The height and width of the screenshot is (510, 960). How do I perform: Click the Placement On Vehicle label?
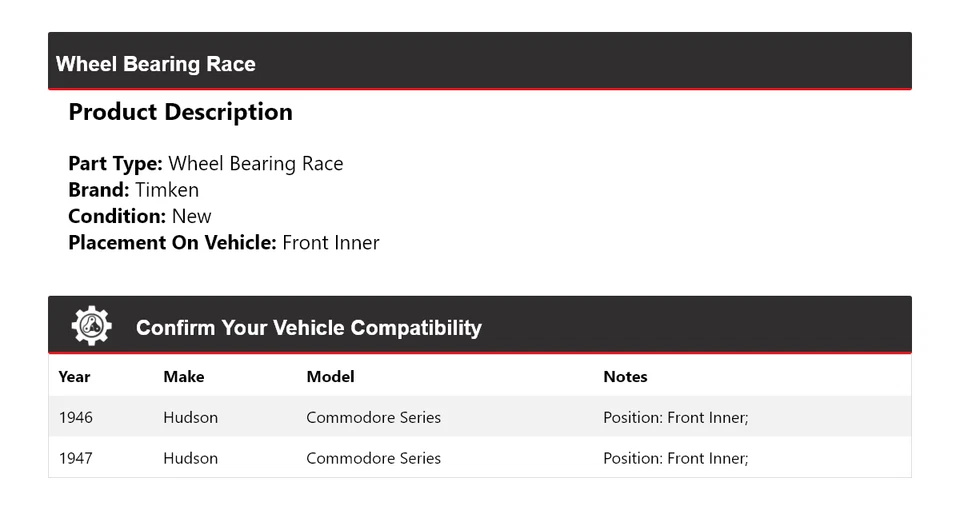(172, 242)
